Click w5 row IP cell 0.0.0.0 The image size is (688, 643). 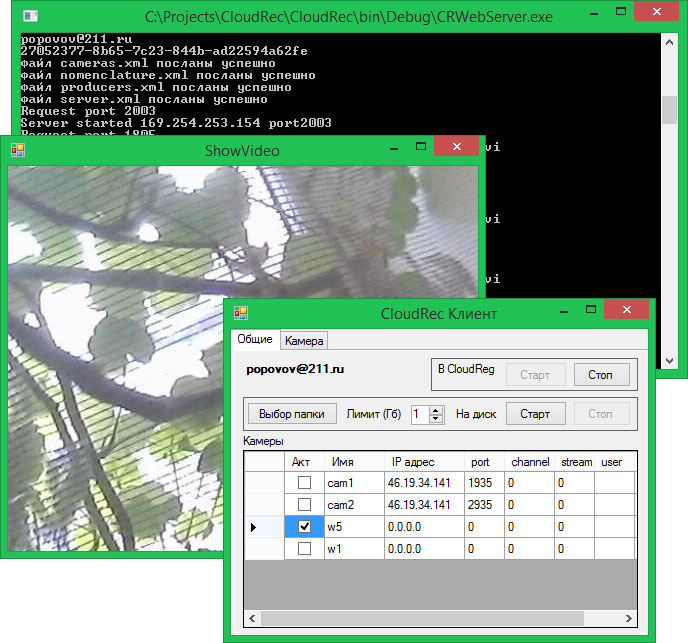(x=424, y=527)
